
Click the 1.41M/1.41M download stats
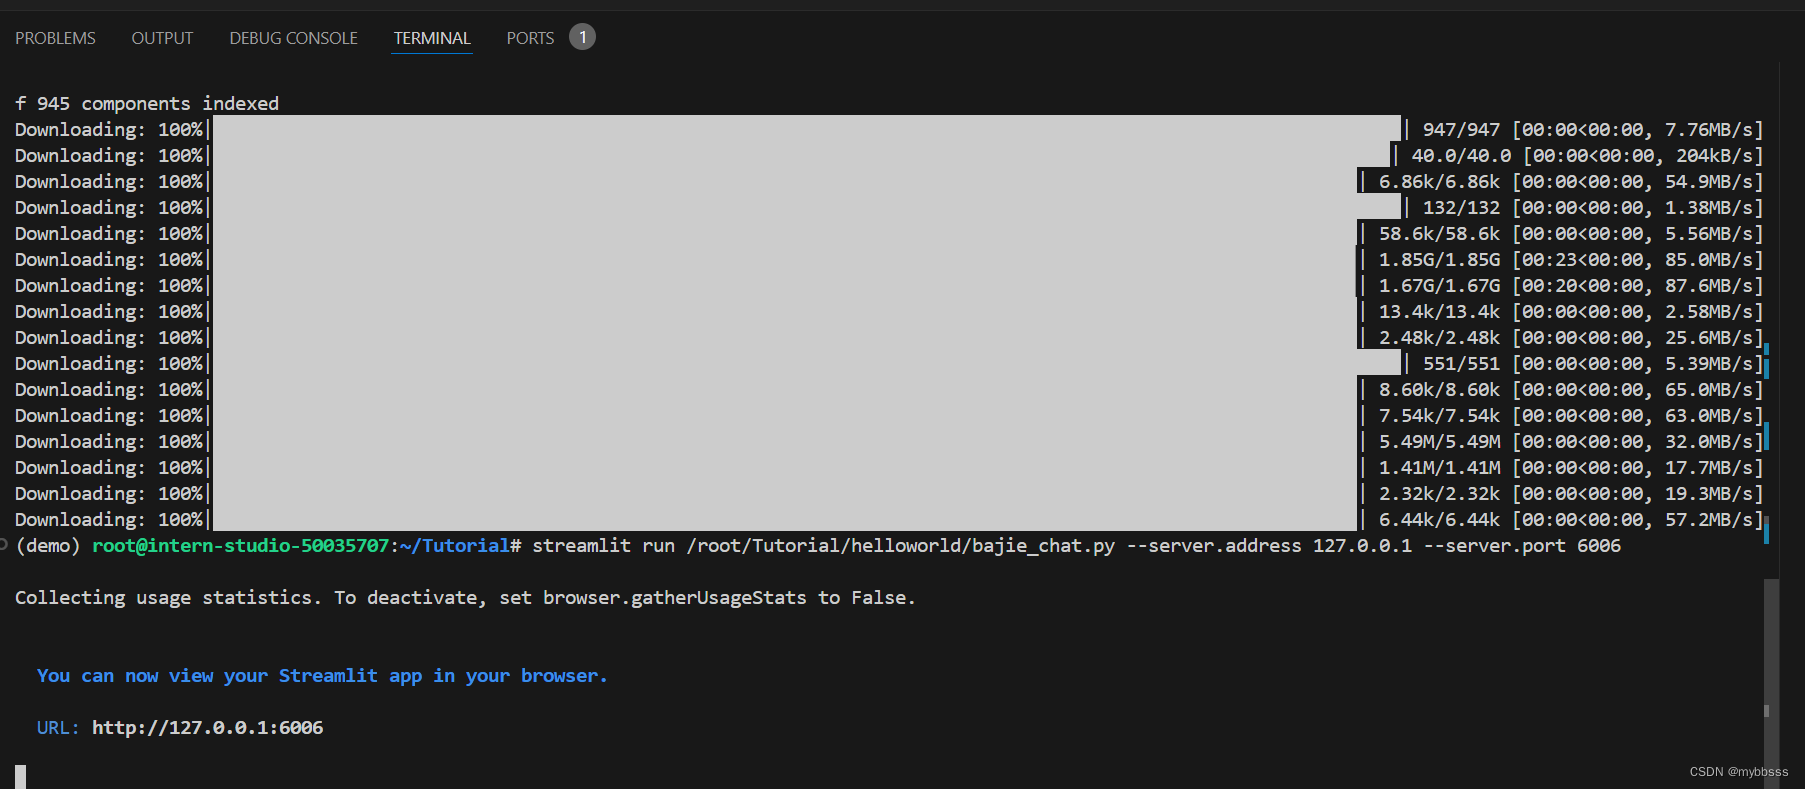coord(1571,467)
